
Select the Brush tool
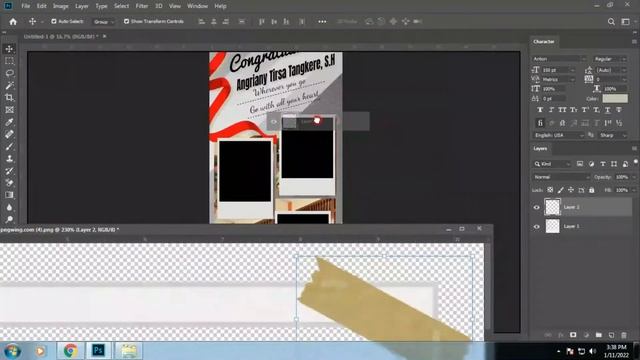coord(9,147)
